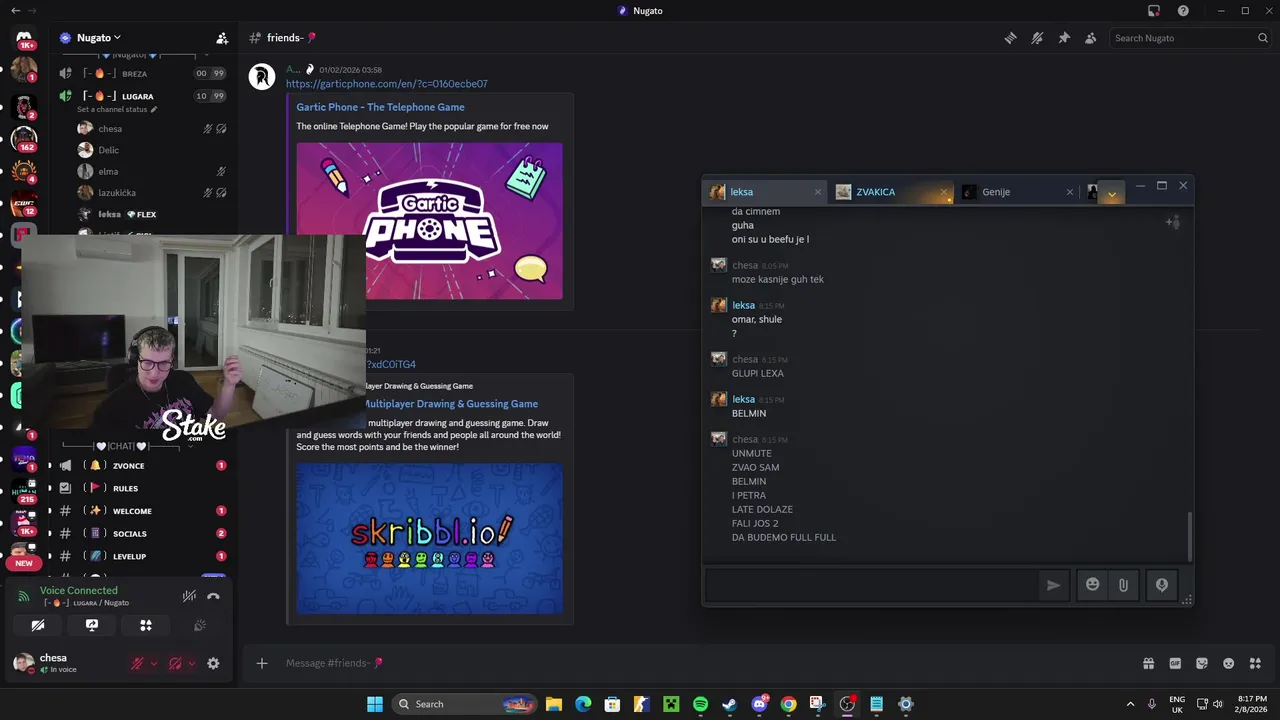Open the Multiplayer Drawing & Guessing Game link
This screenshot has height=720, width=1280.
pos(450,404)
